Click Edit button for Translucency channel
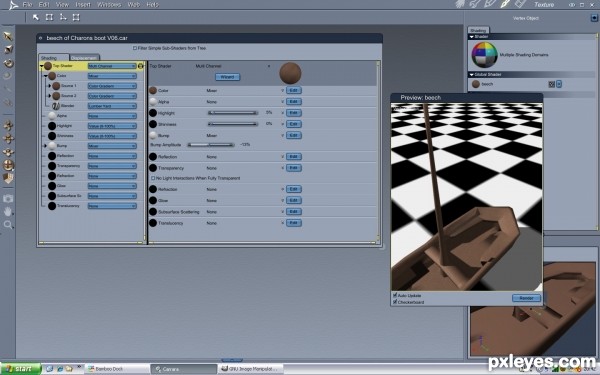The height and width of the screenshot is (375, 600). (293, 223)
